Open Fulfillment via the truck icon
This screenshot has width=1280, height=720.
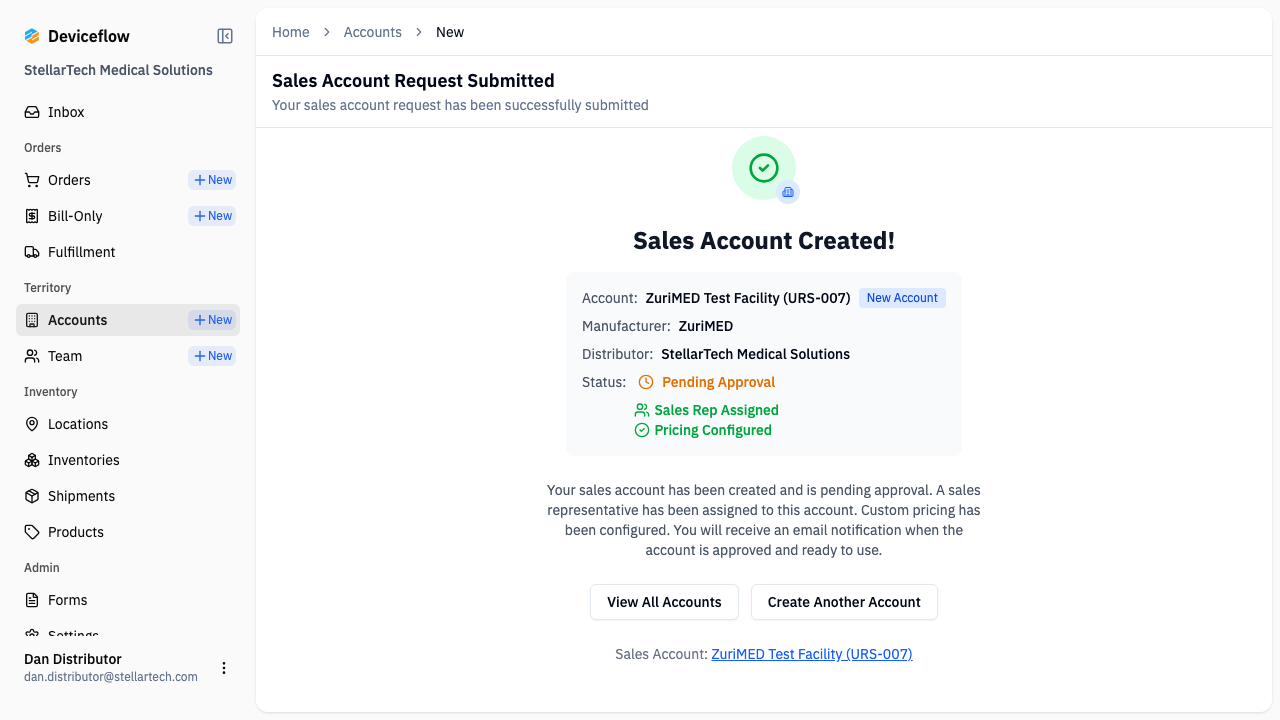point(31,252)
